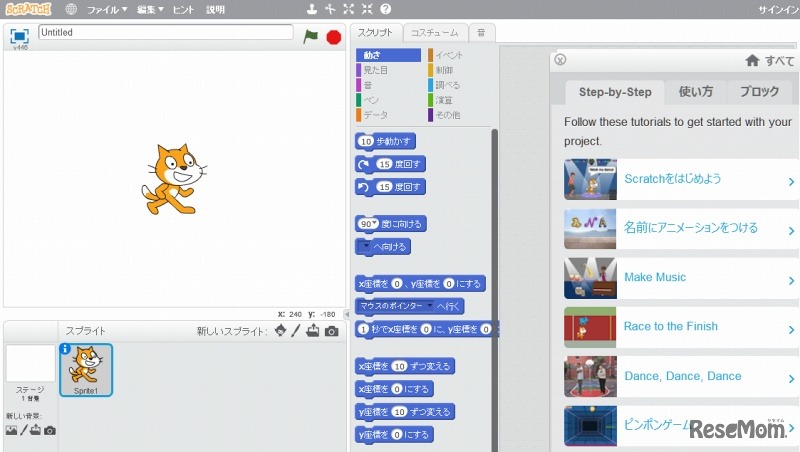Switch to the コスチューム tab
Image resolution: width=800 pixels, height=452 pixels.
pos(434,33)
